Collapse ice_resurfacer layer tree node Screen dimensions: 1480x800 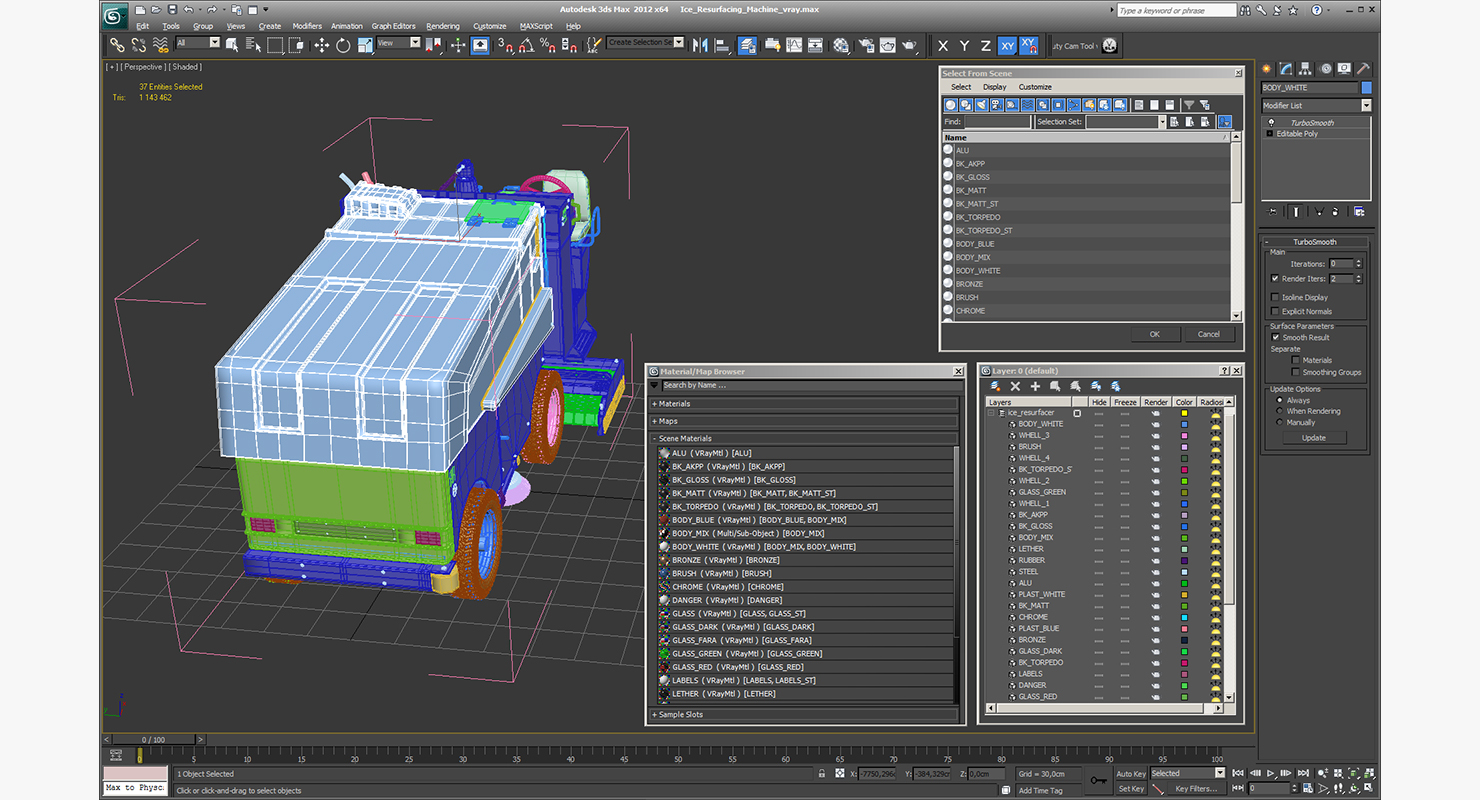991,413
